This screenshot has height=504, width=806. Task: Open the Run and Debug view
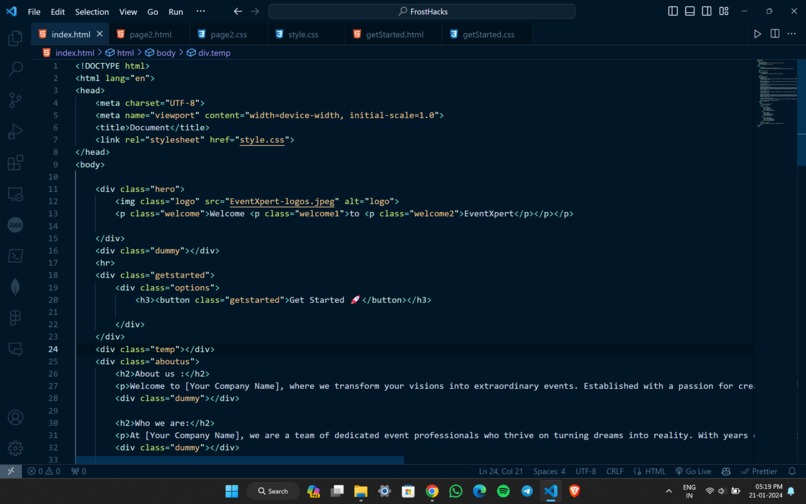[x=15, y=131]
